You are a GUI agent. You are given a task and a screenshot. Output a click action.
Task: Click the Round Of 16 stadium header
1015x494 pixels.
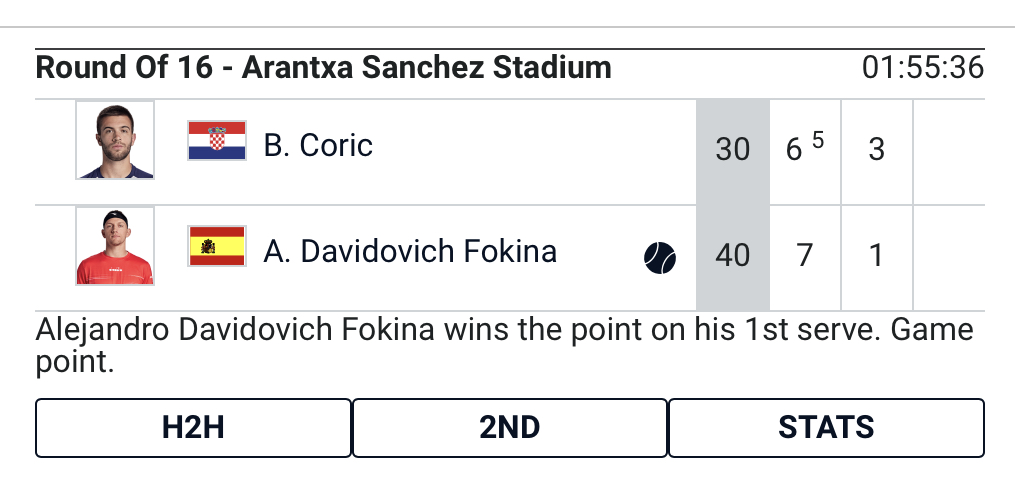pos(323,68)
